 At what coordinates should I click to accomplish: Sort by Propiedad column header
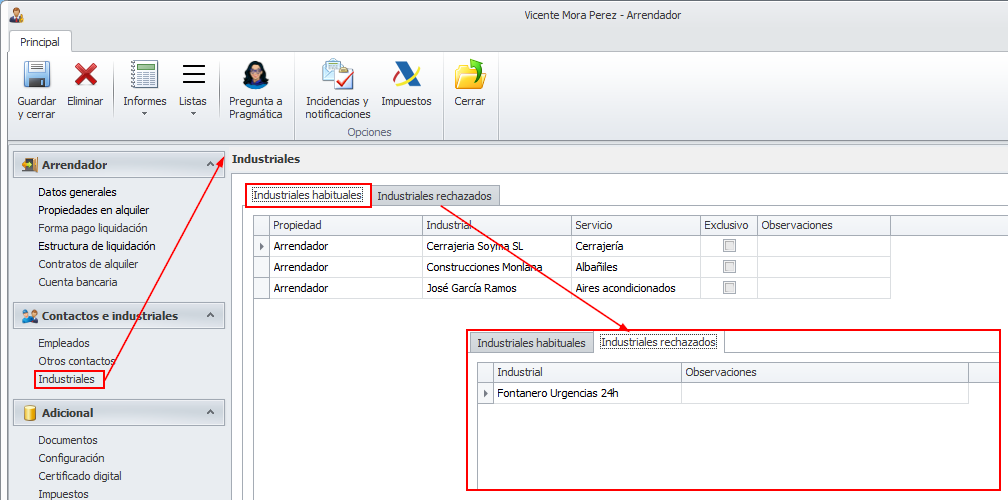pos(345,225)
